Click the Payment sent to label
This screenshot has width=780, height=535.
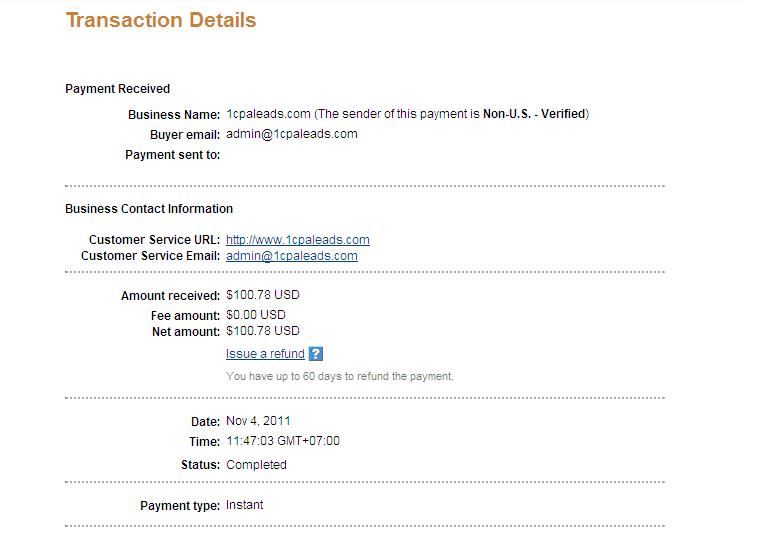172,155
